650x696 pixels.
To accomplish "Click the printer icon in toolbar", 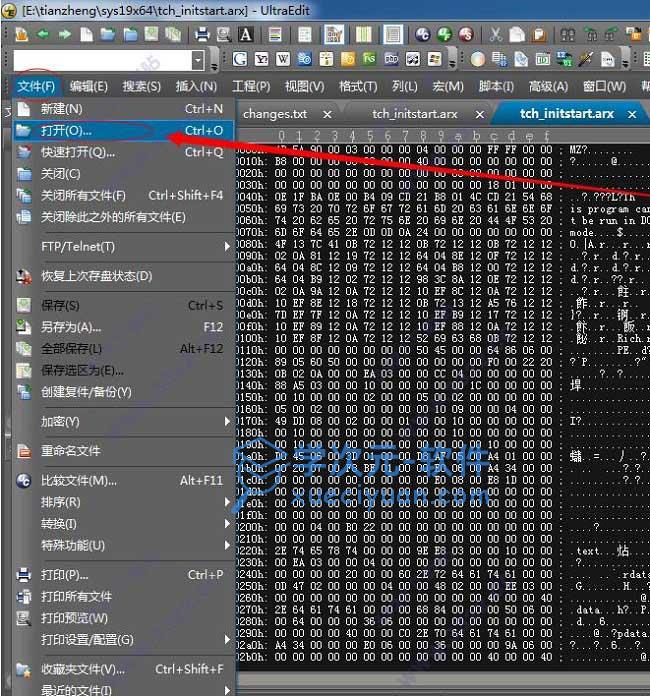I will pyautogui.click(x=202, y=34).
